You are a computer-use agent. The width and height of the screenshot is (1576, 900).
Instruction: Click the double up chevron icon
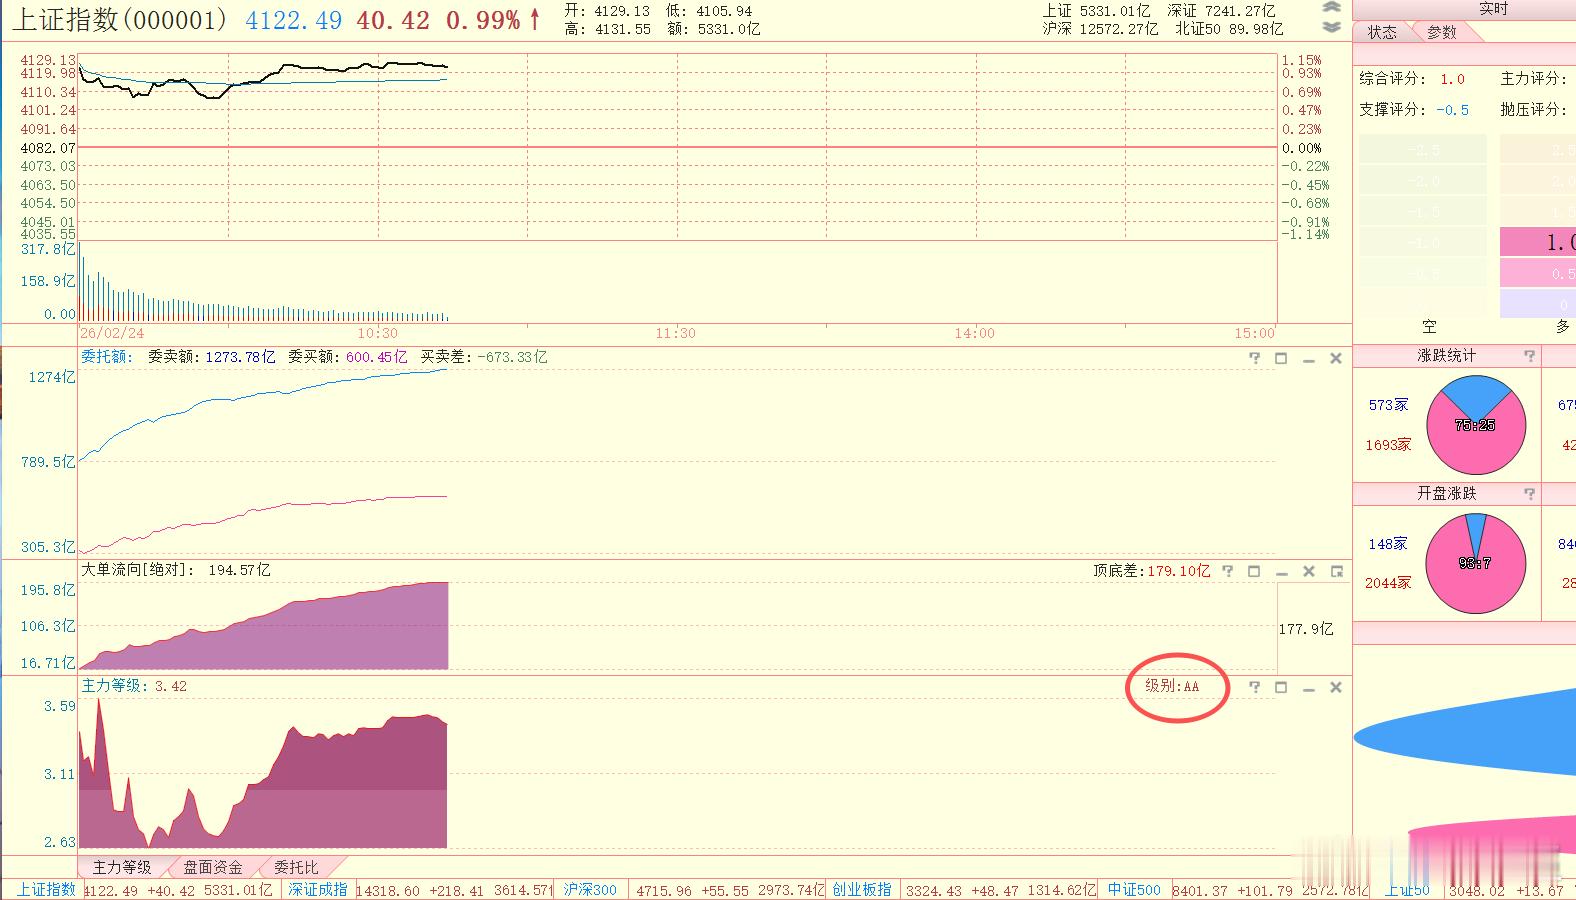click(1331, 8)
